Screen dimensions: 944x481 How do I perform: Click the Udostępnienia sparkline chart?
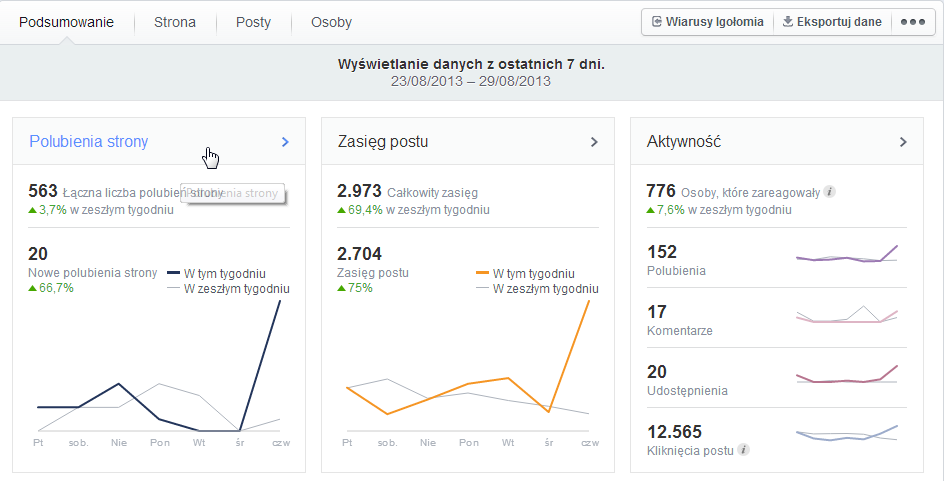coord(847,374)
